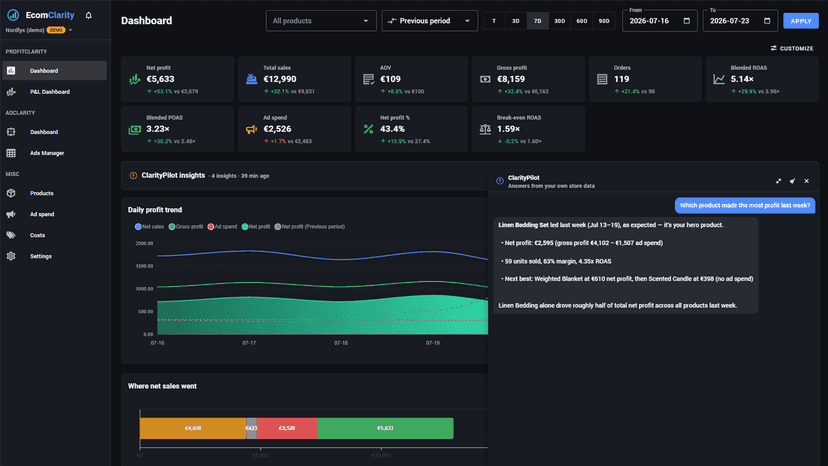Toggle Net sales legend series
The image size is (828, 466).
tap(149, 227)
